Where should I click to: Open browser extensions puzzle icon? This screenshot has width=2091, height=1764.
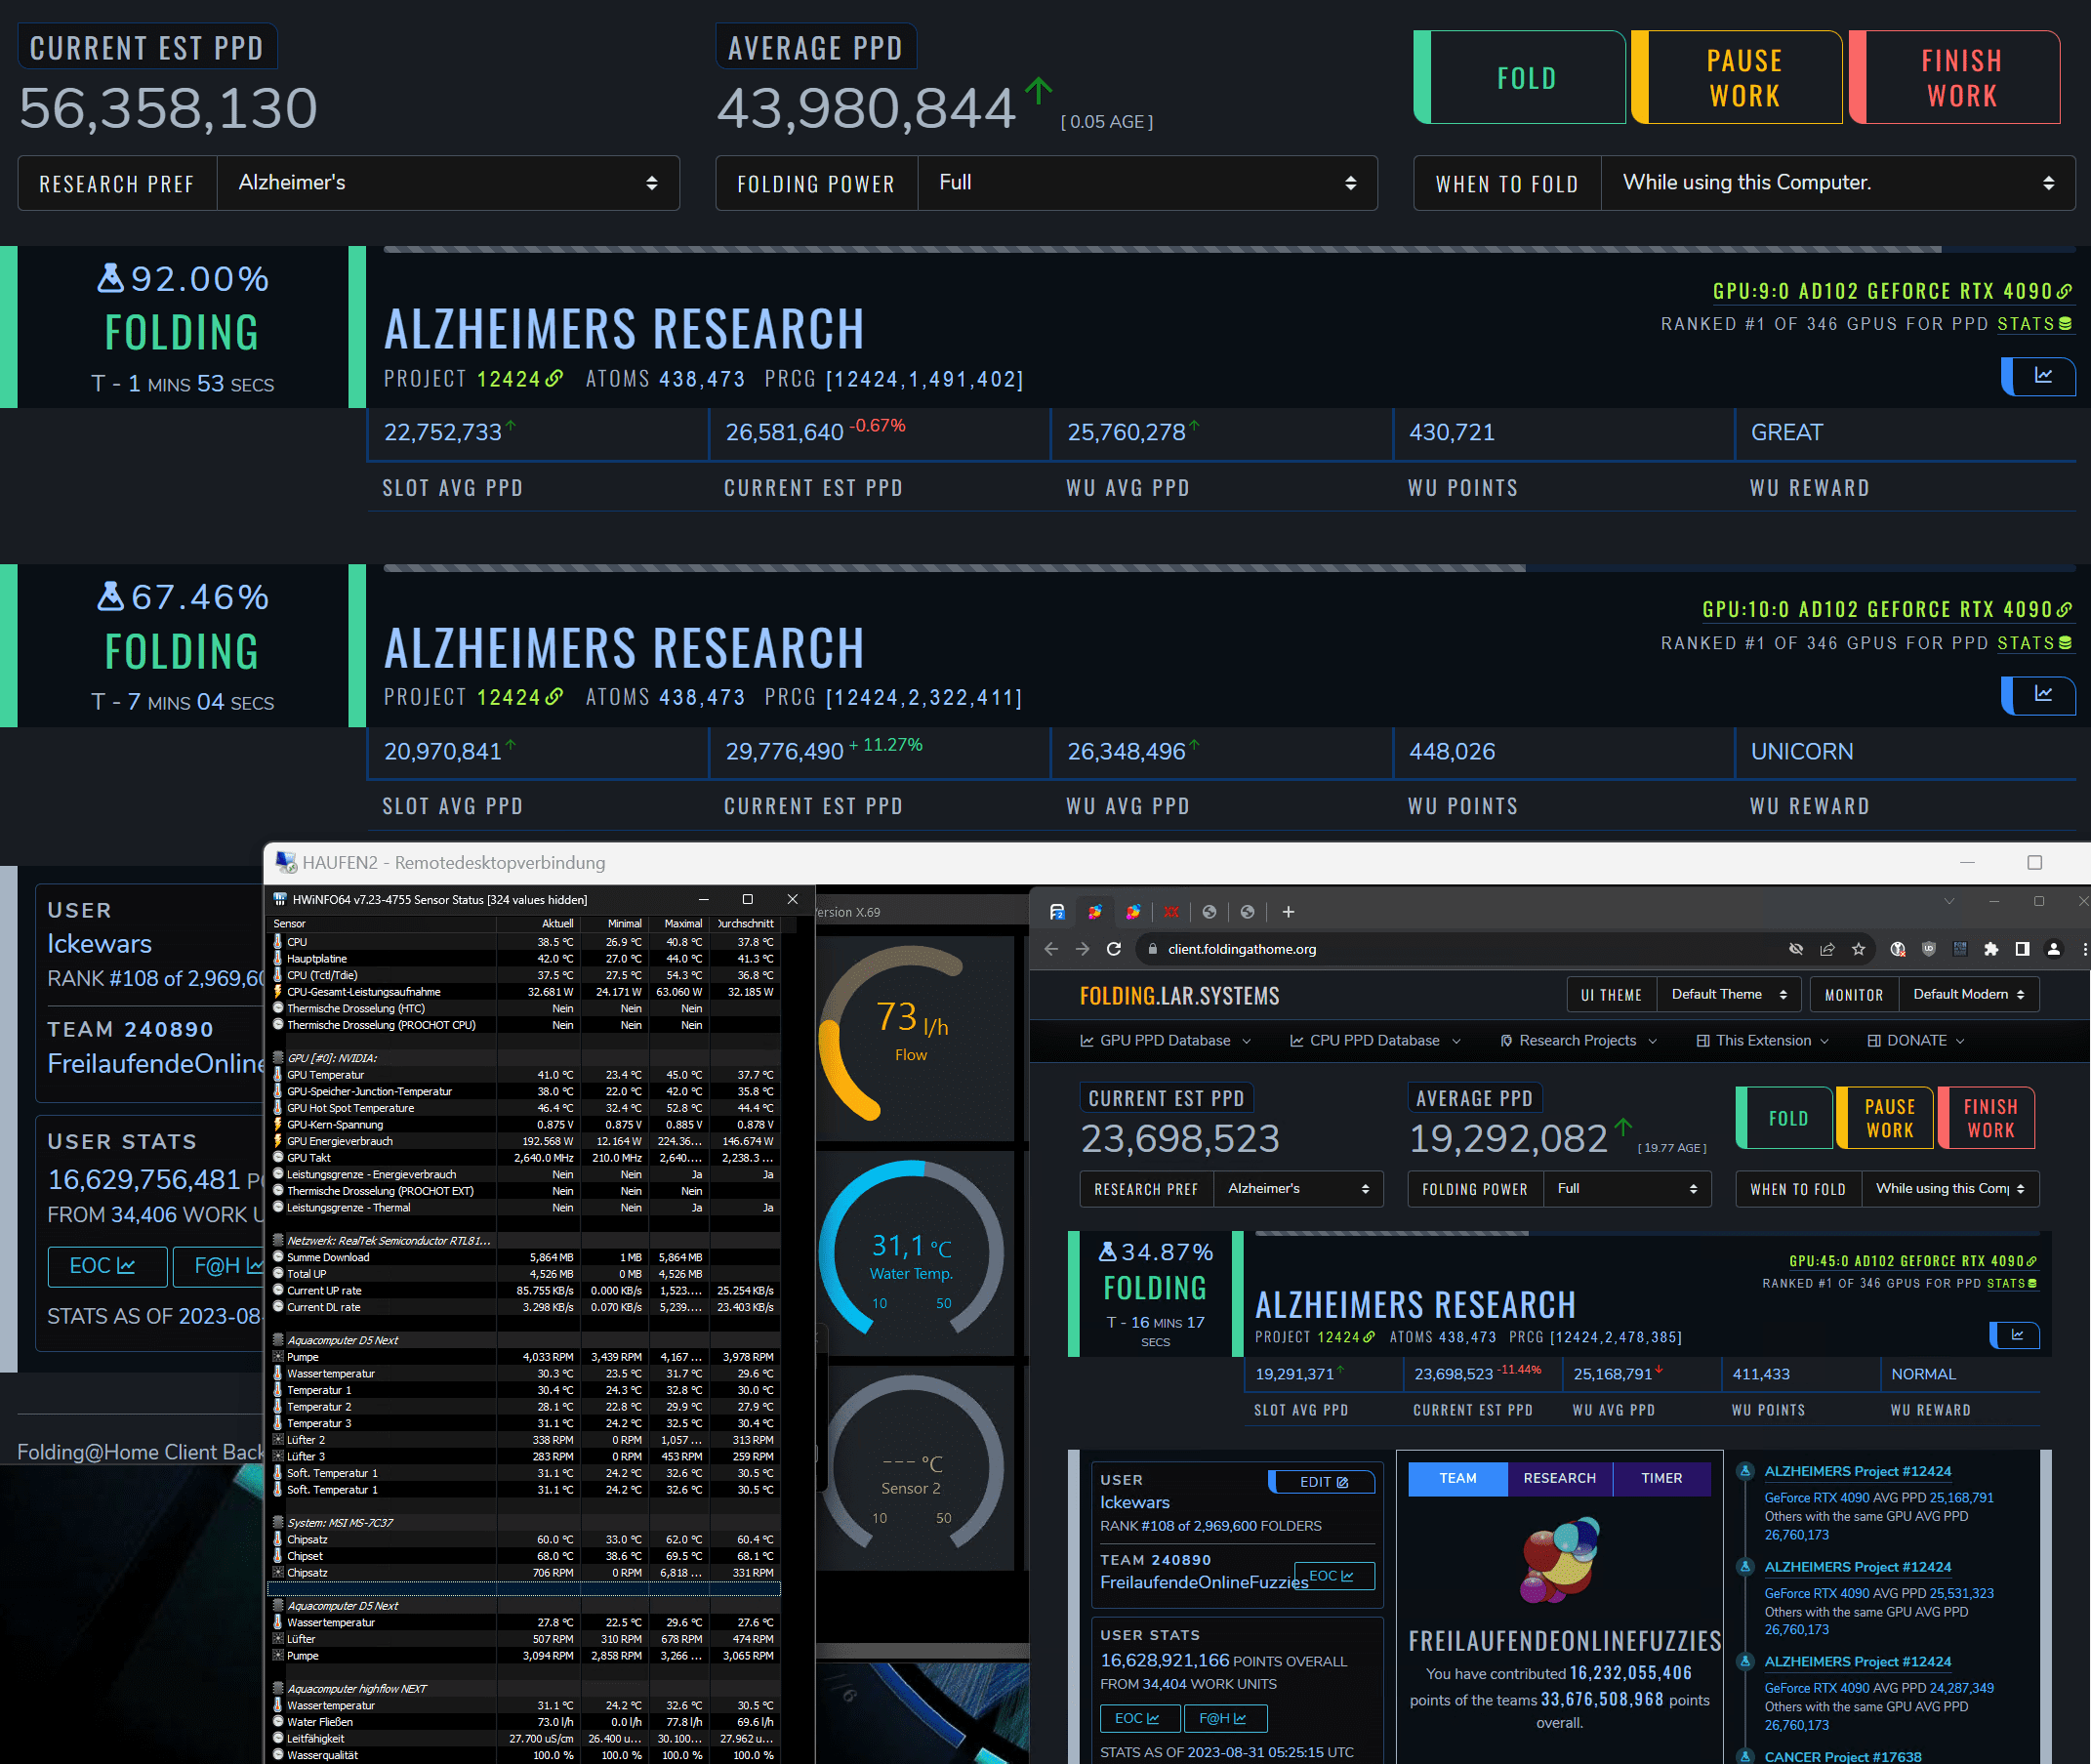coord(1991,949)
